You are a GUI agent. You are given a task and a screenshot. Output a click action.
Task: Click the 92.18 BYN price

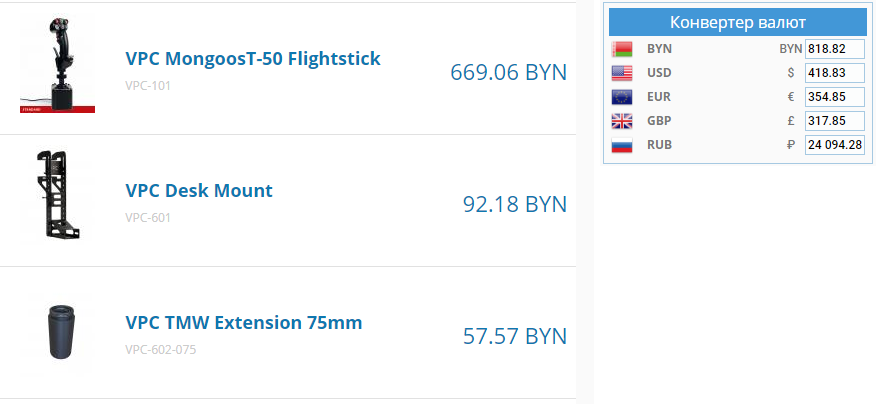coord(514,204)
